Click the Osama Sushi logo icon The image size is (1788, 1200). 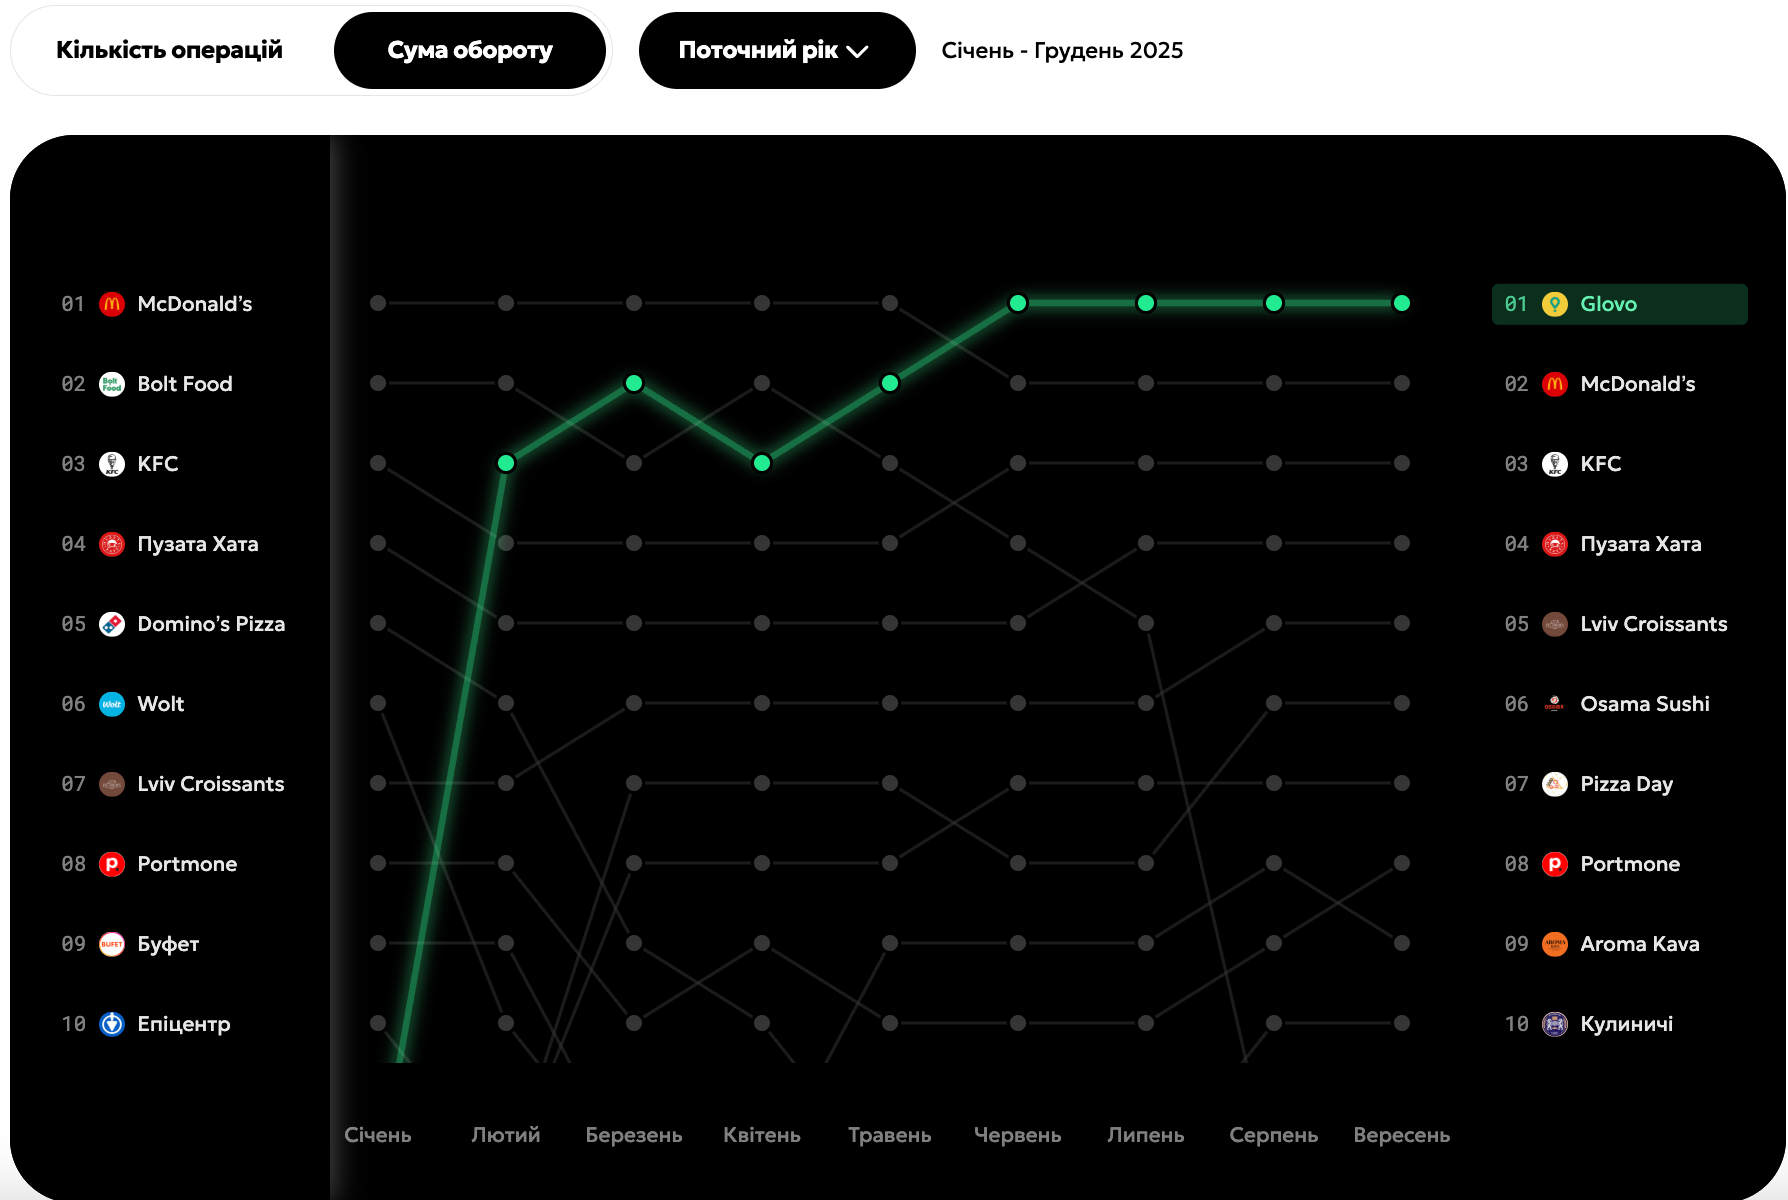pyautogui.click(x=1554, y=704)
